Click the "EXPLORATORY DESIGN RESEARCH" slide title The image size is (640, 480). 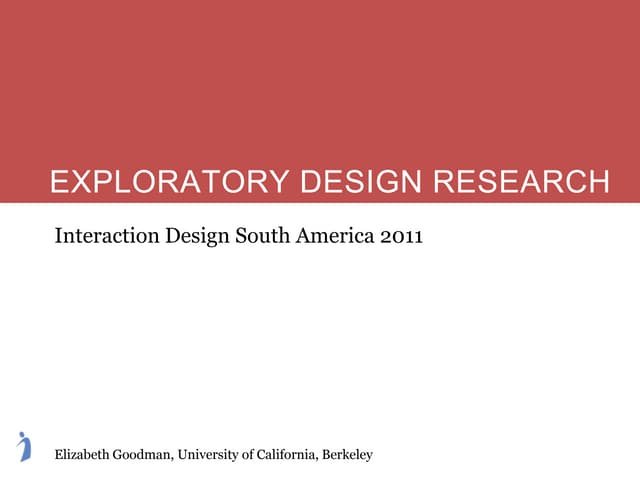[329, 182]
